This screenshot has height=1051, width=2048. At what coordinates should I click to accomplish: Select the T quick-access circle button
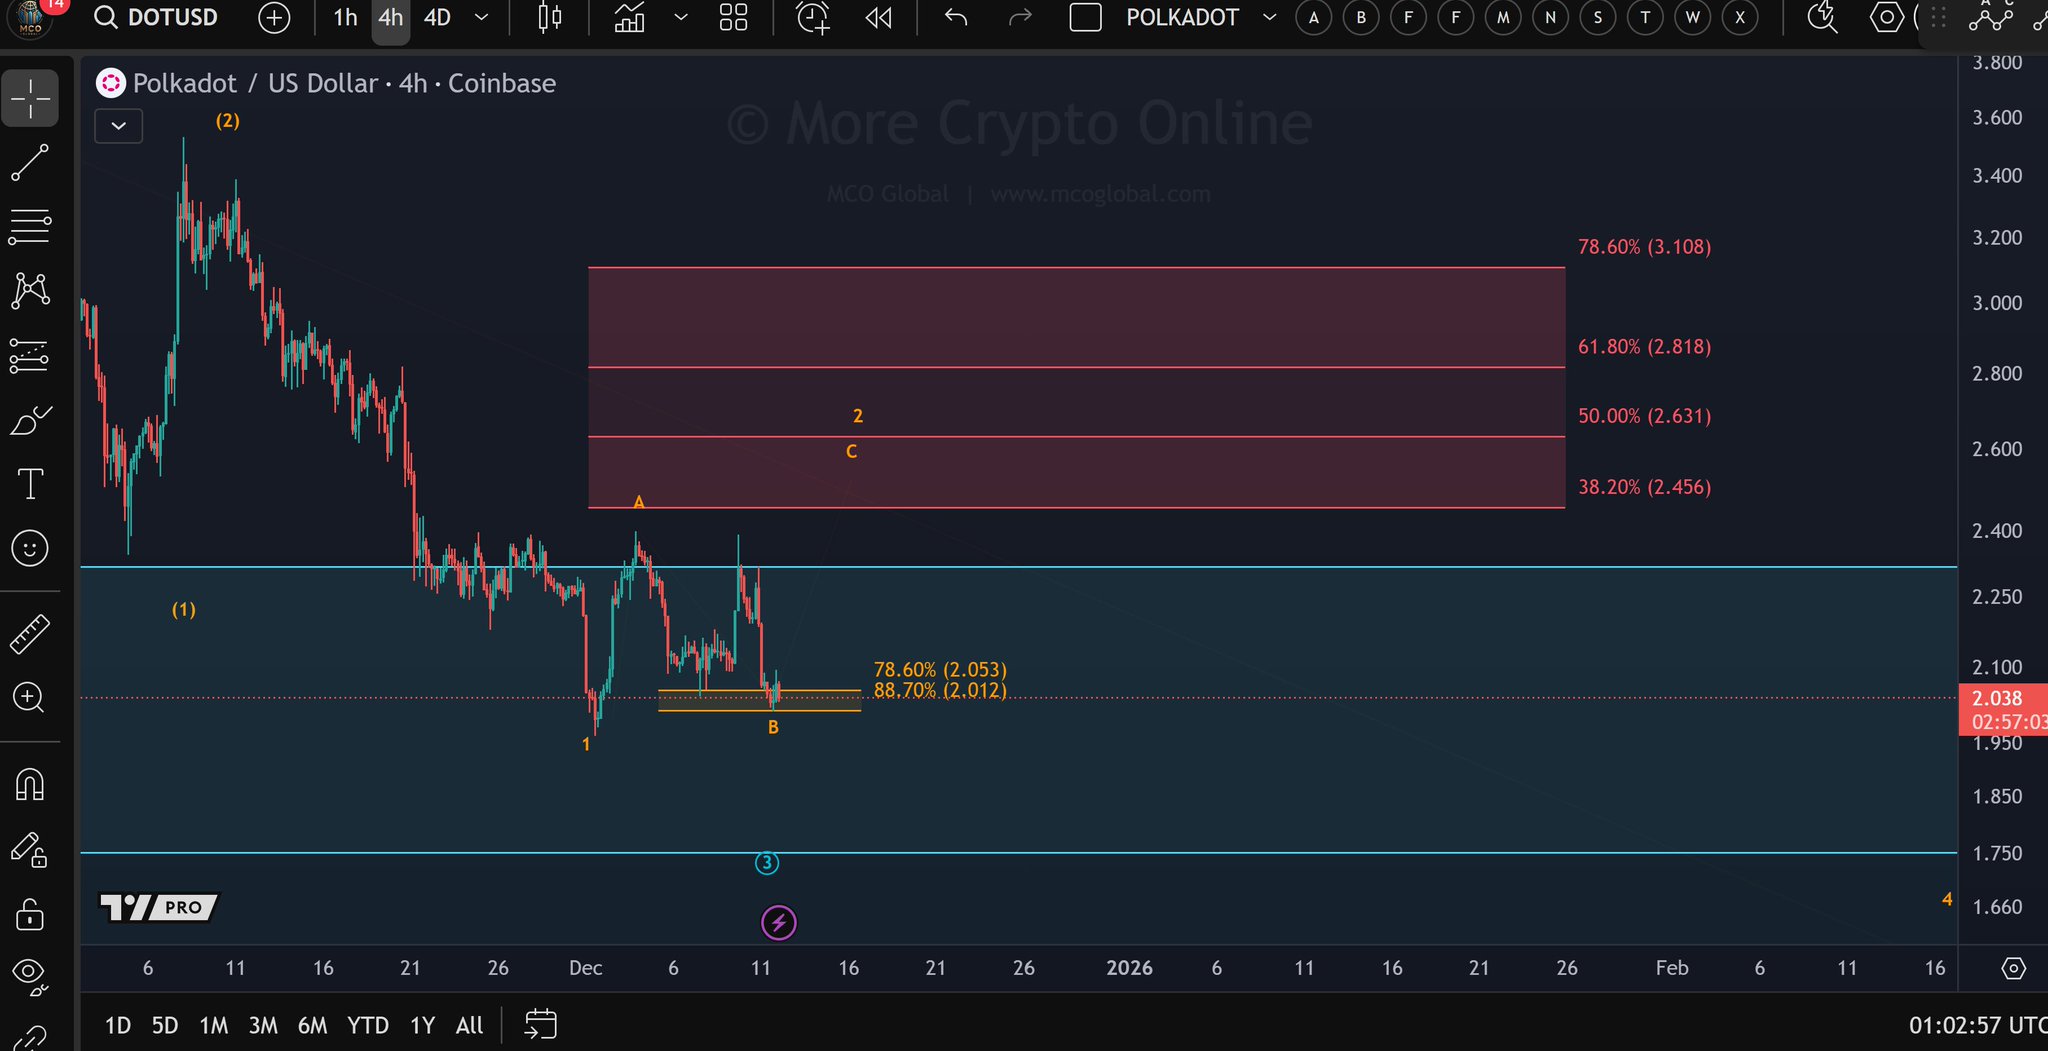[1645, 18]
